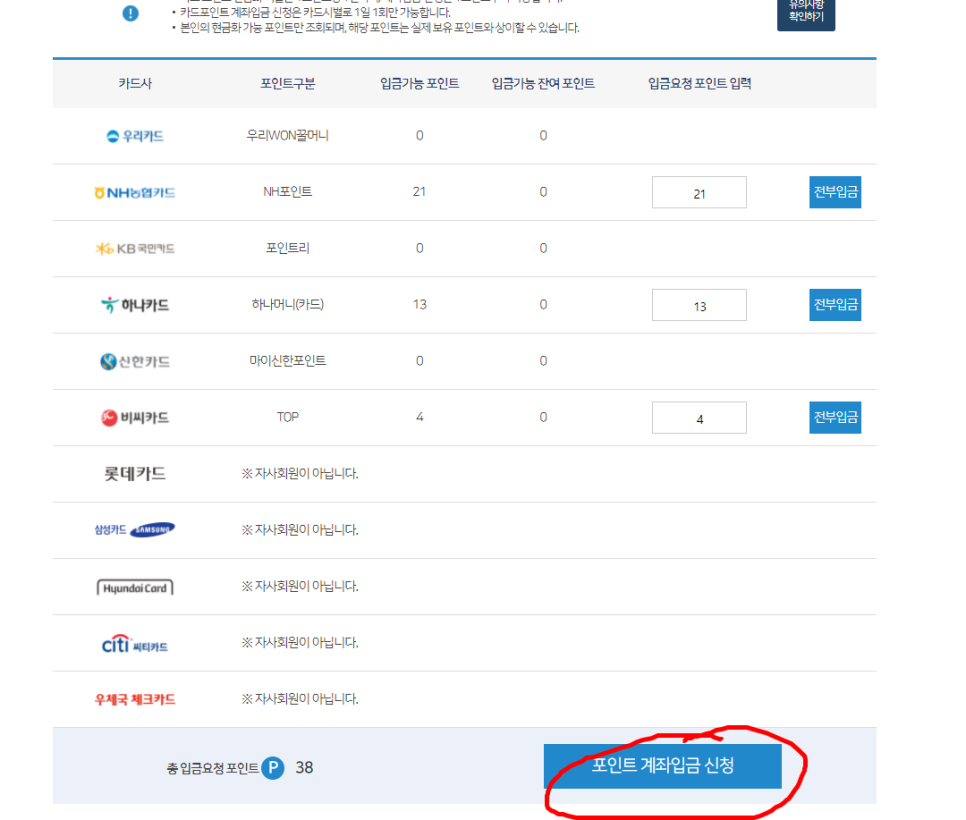Click the NH농협카드 logo
Viewport: 966px width, 820px height.
[x=135, y=193]
